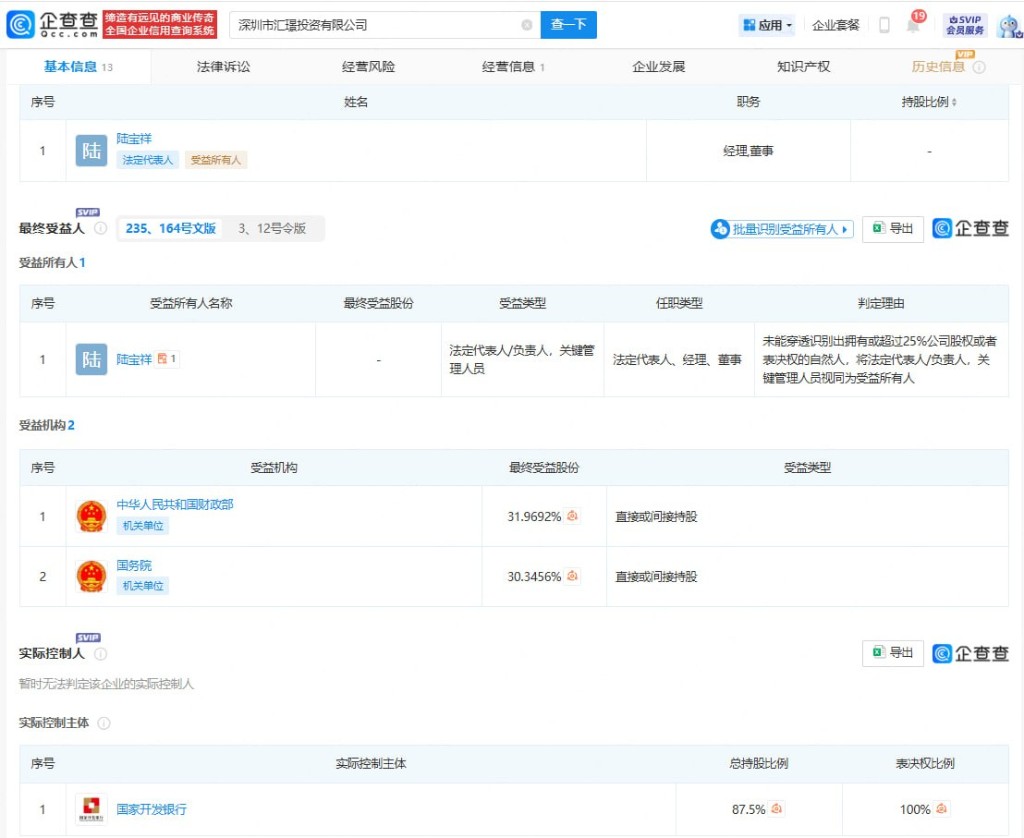Open the 应用 dropdown menu
Image resolution: width=1024 pixels, height=838 pixels.
coord(767,25)
